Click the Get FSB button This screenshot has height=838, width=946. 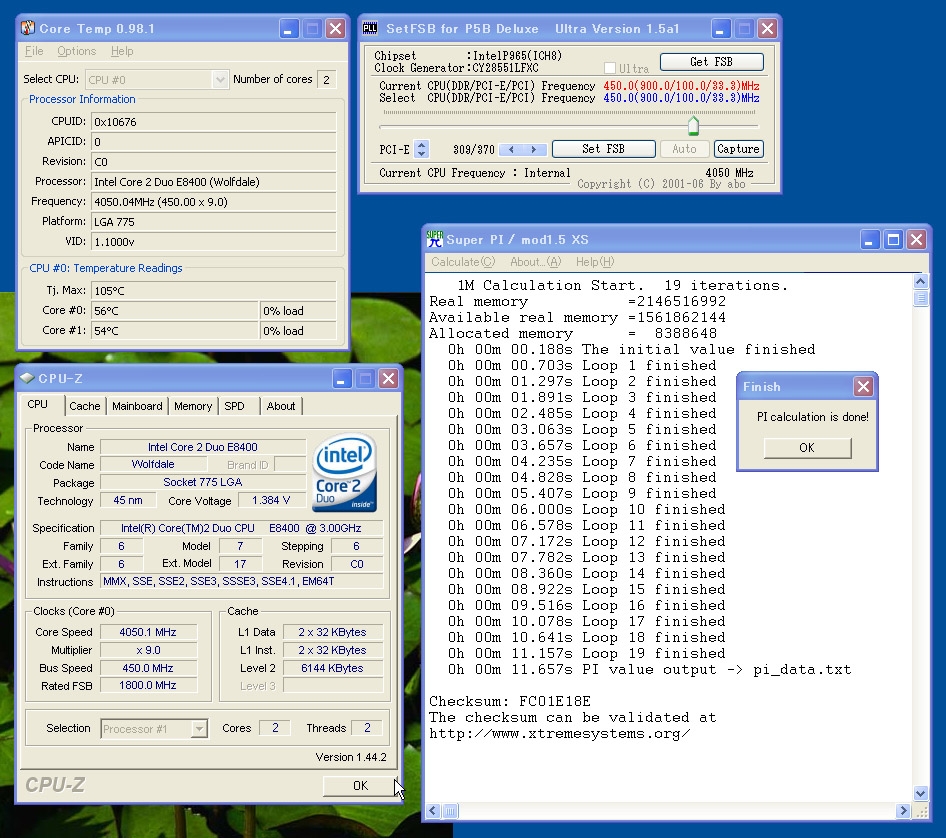[x=711, y=61]
